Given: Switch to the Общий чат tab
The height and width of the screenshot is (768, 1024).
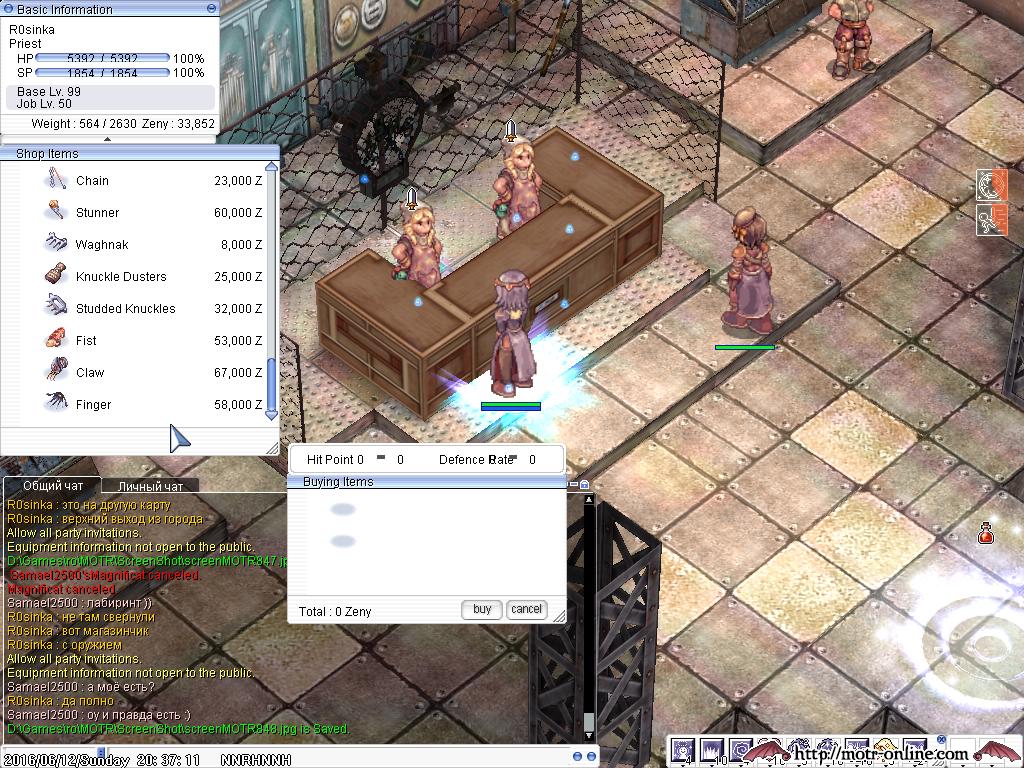Looking at the screenshot, I should coord(53,485).
